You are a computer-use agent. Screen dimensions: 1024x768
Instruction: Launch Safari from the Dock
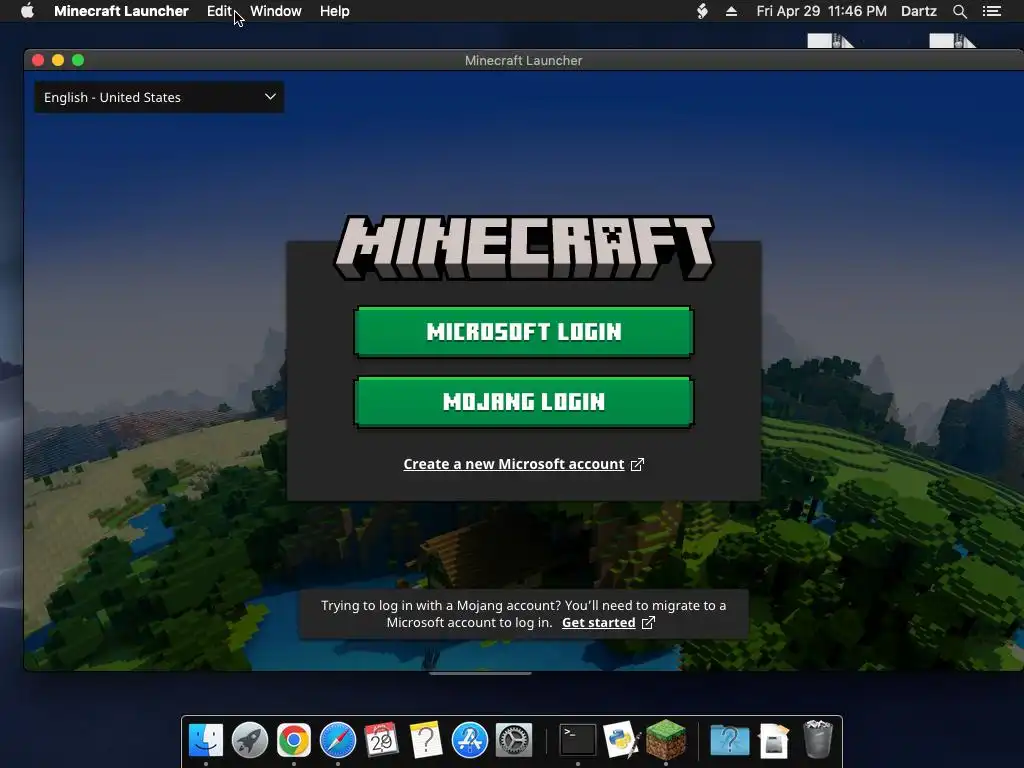point(338,740)
